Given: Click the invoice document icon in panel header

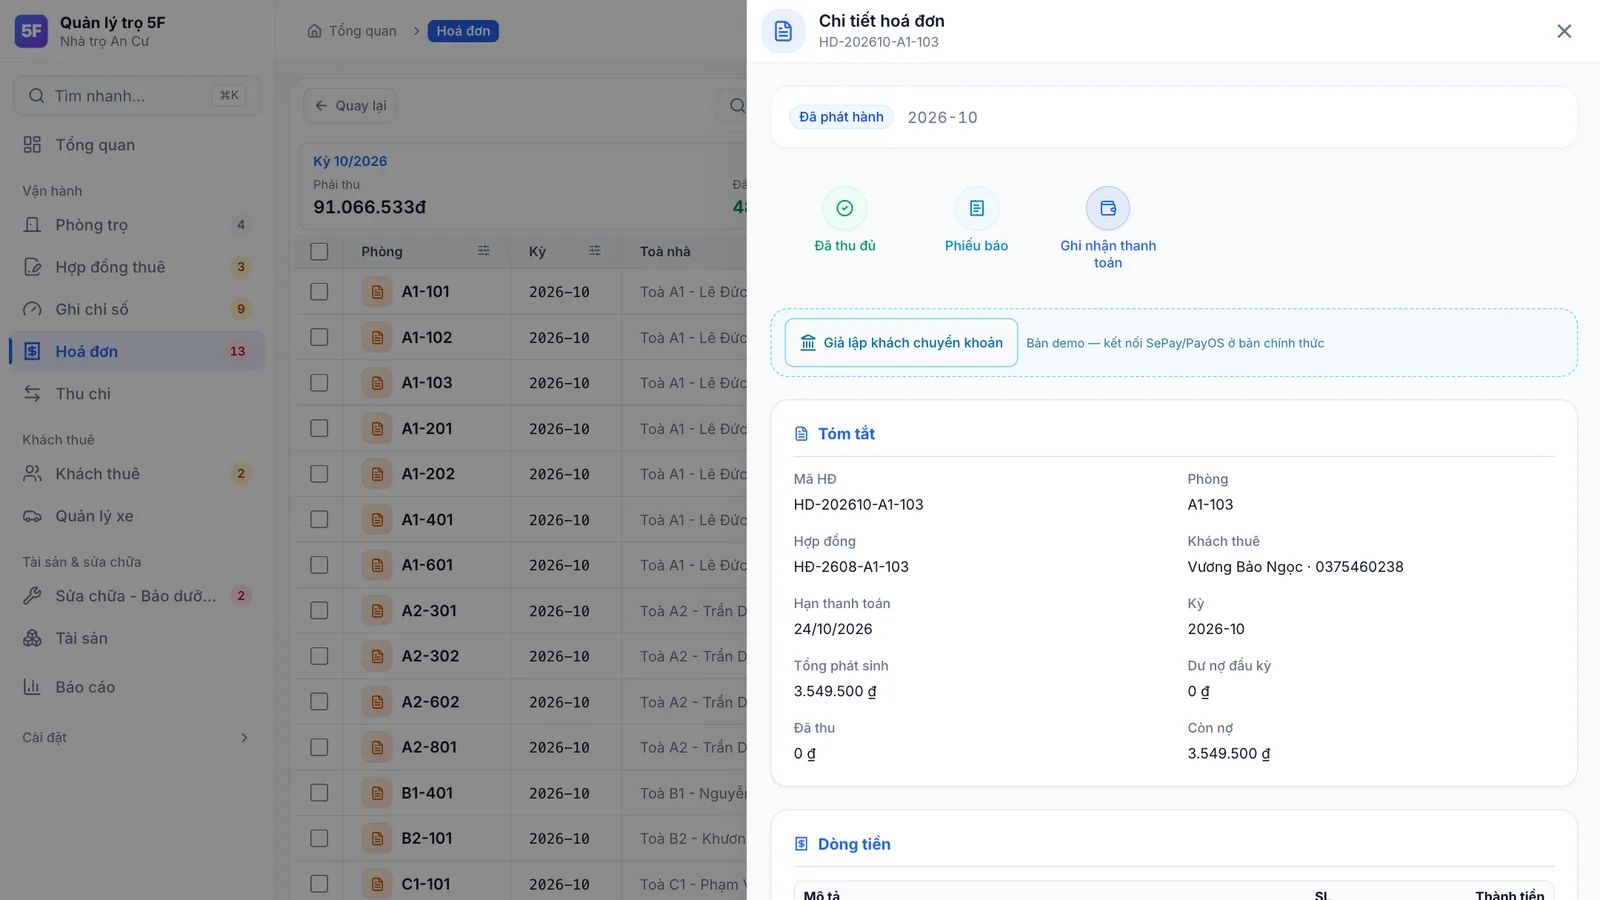Looking at the screenshot, I should 783,31.
